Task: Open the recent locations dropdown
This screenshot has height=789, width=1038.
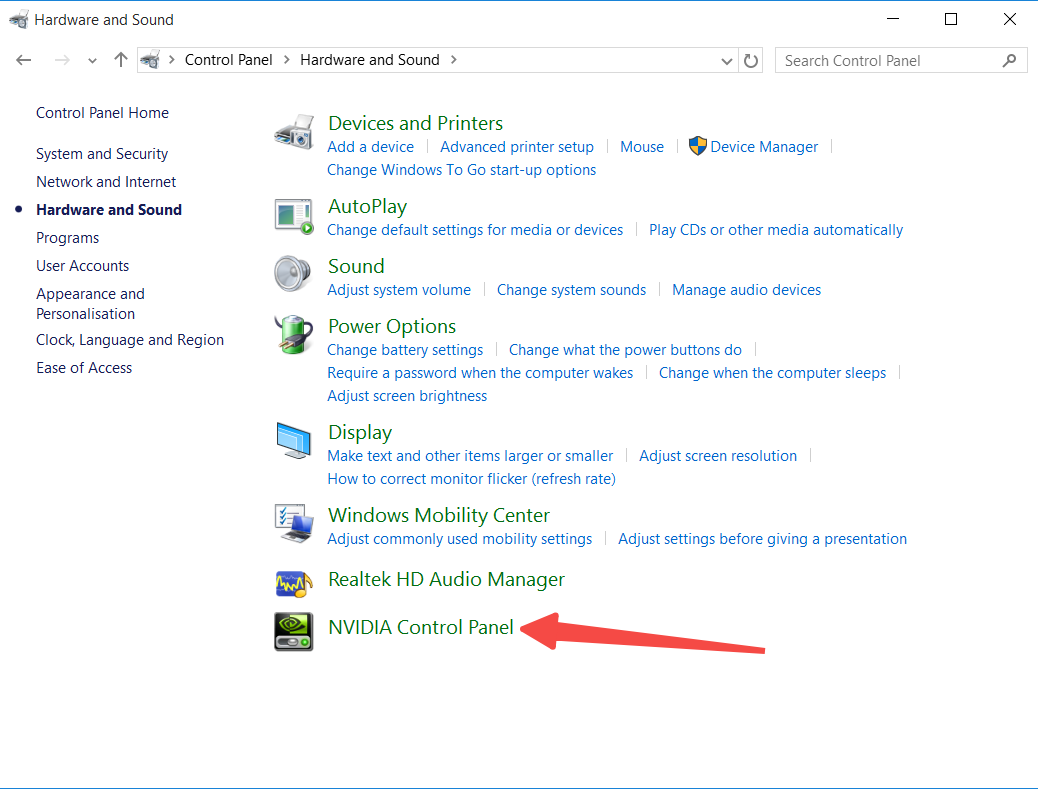Action: click(93, 61)
